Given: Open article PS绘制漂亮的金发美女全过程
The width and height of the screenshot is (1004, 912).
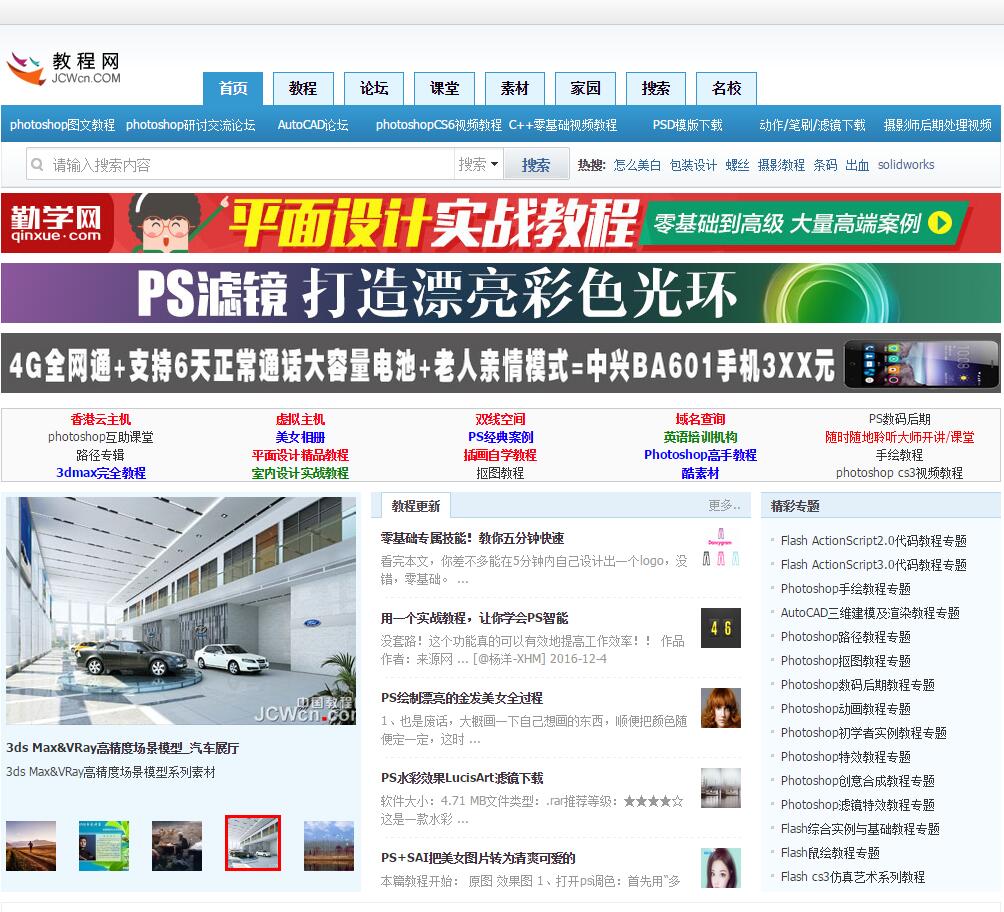Looking at the screenshot, I should [x=462, y=698].
